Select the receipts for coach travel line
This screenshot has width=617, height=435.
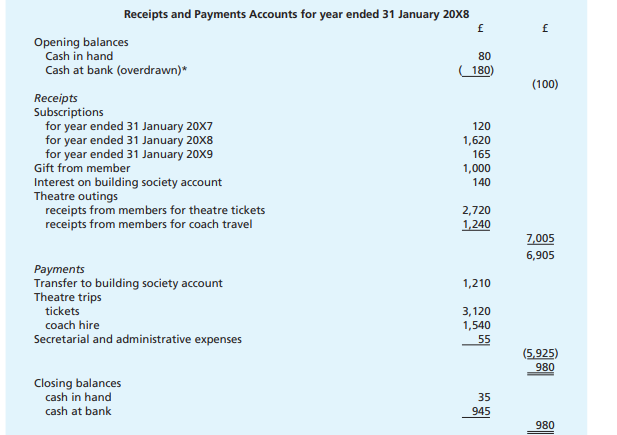point(149,224)
